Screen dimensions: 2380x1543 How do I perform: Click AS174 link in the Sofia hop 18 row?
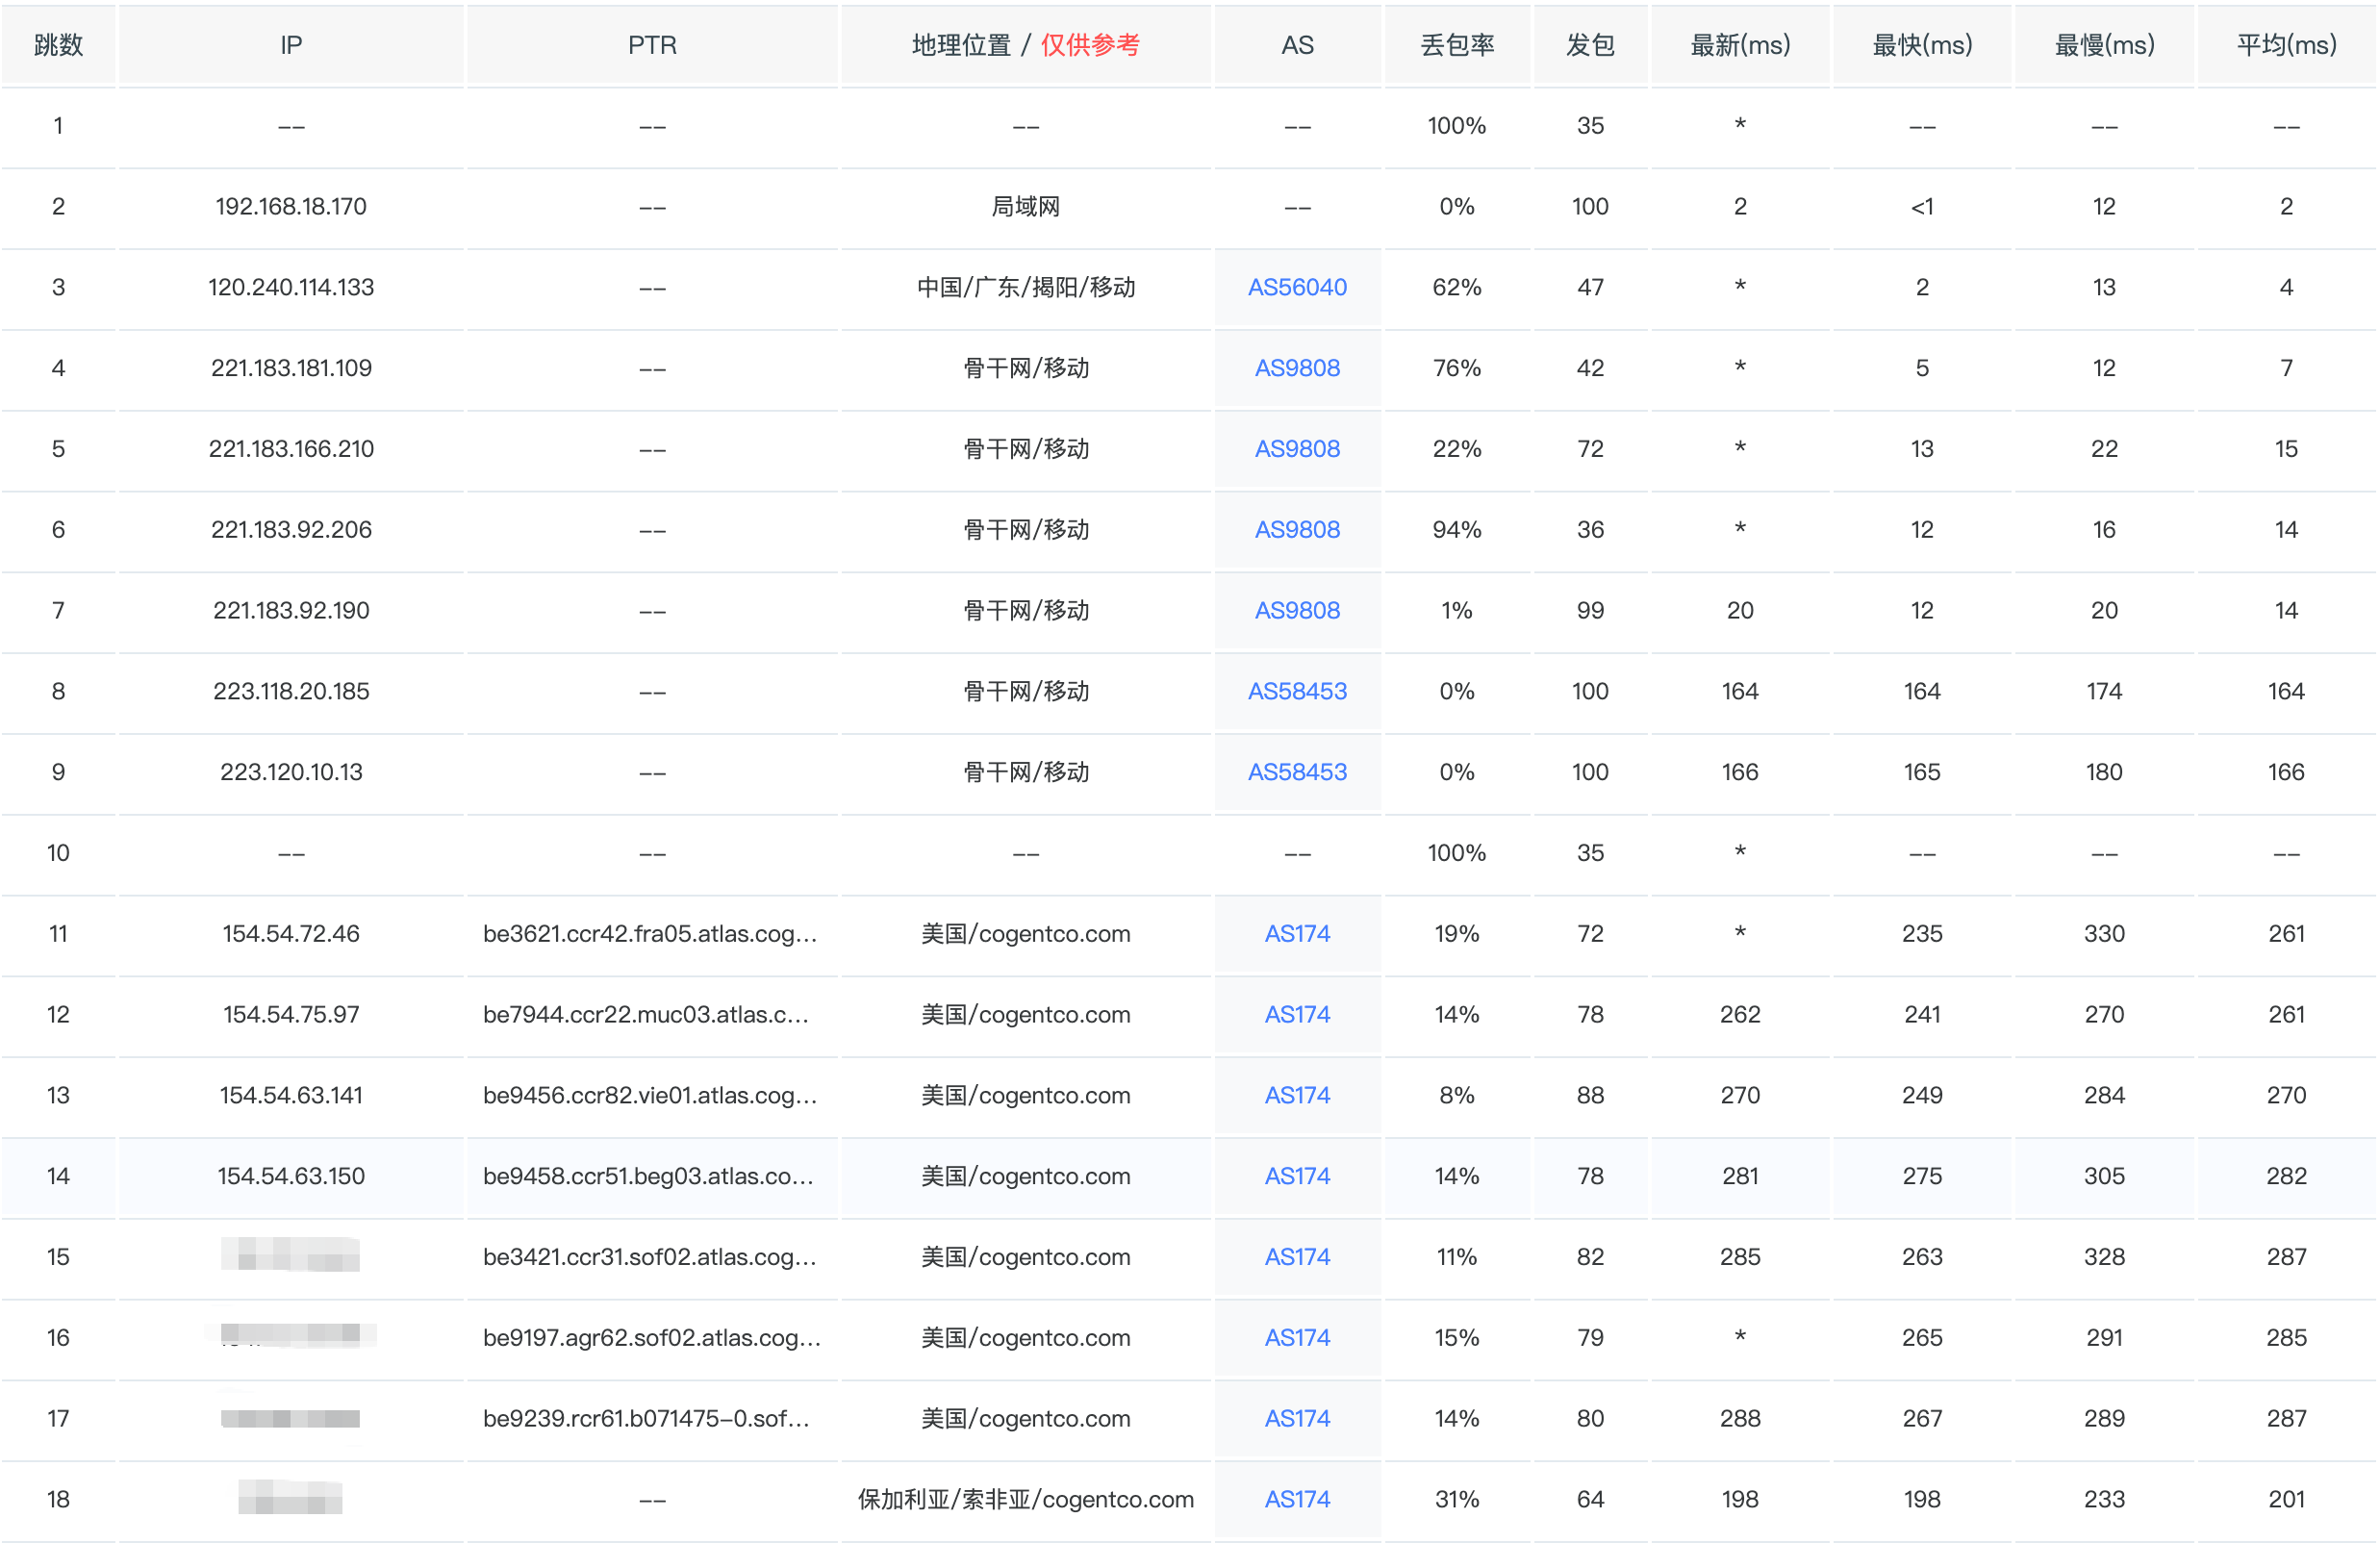click(1297, 1500)
